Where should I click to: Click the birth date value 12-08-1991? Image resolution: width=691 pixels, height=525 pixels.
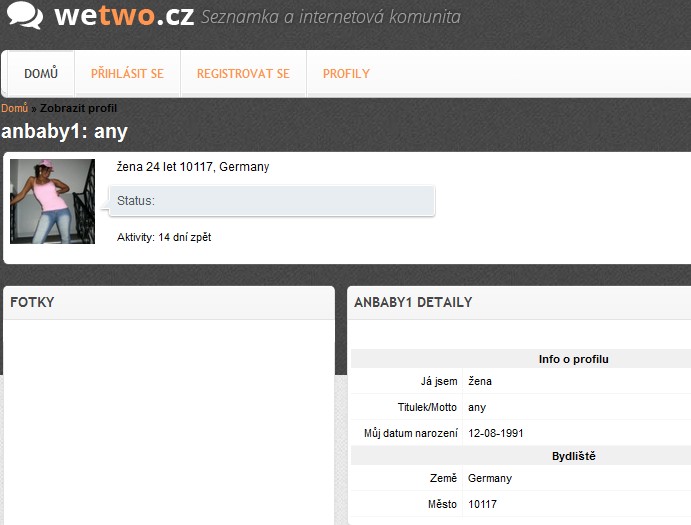pos(496,433)
